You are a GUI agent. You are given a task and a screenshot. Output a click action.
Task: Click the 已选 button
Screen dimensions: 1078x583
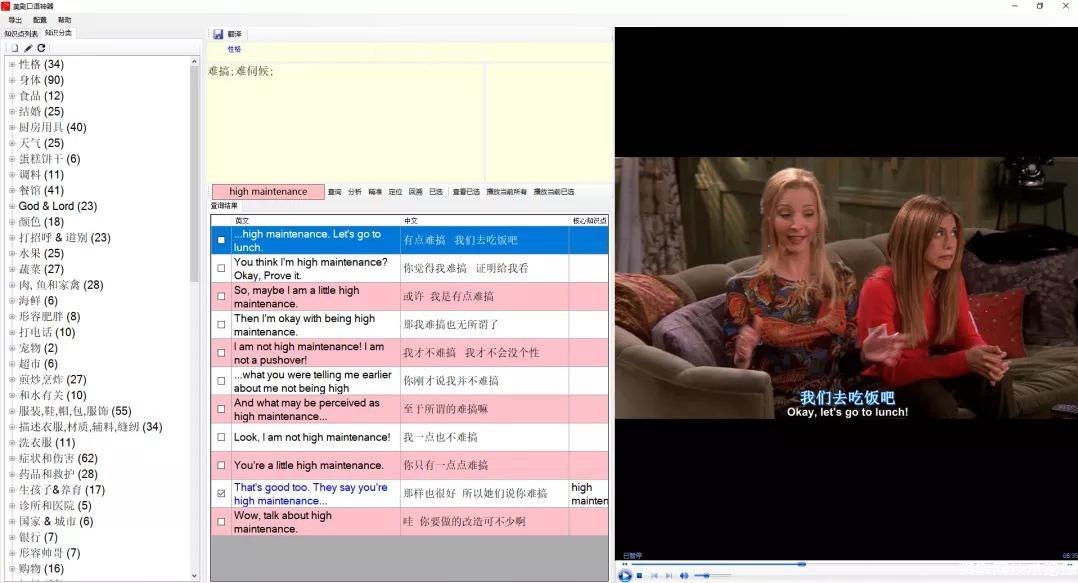tap(436, 192)
